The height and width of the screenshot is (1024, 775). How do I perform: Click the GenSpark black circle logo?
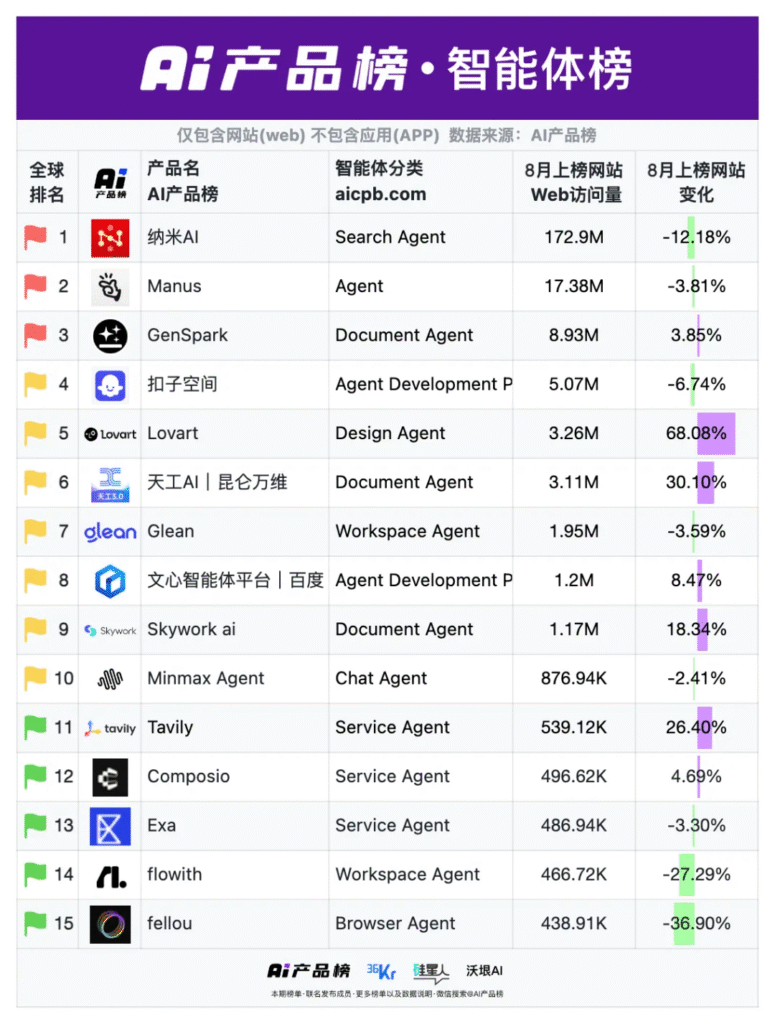(110, 336)
